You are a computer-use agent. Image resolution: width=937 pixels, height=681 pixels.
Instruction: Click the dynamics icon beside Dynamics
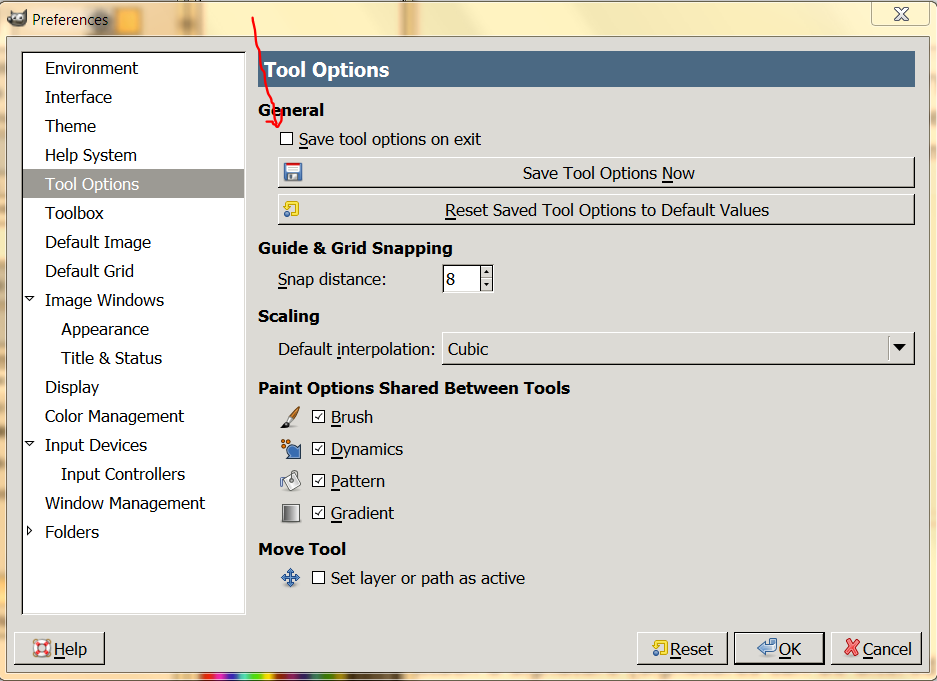290,449
